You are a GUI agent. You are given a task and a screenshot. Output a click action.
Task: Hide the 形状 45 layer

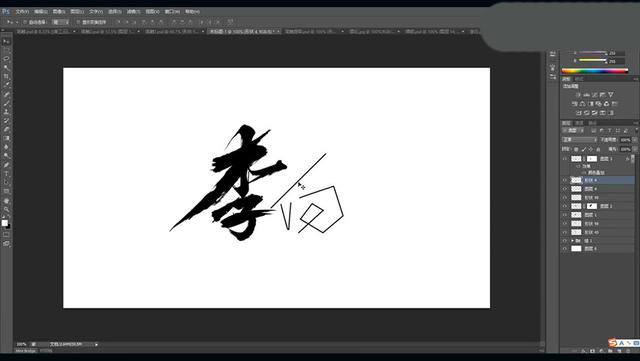[x=565, y=232]
